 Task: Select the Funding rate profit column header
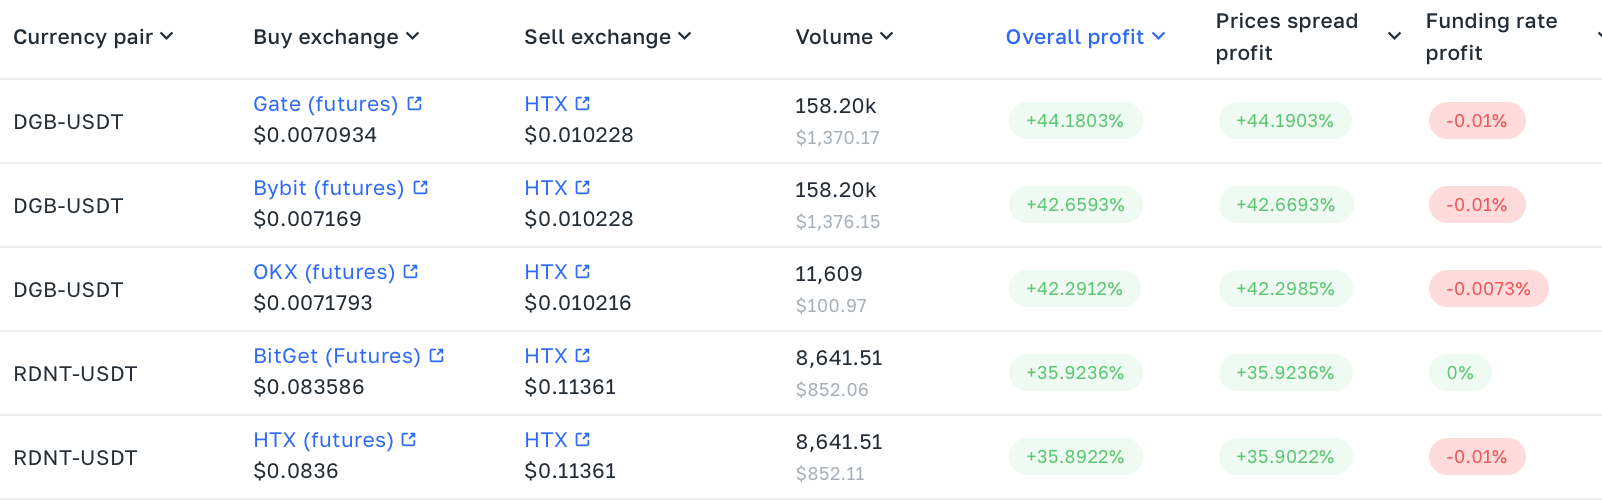click(1491, 37)
